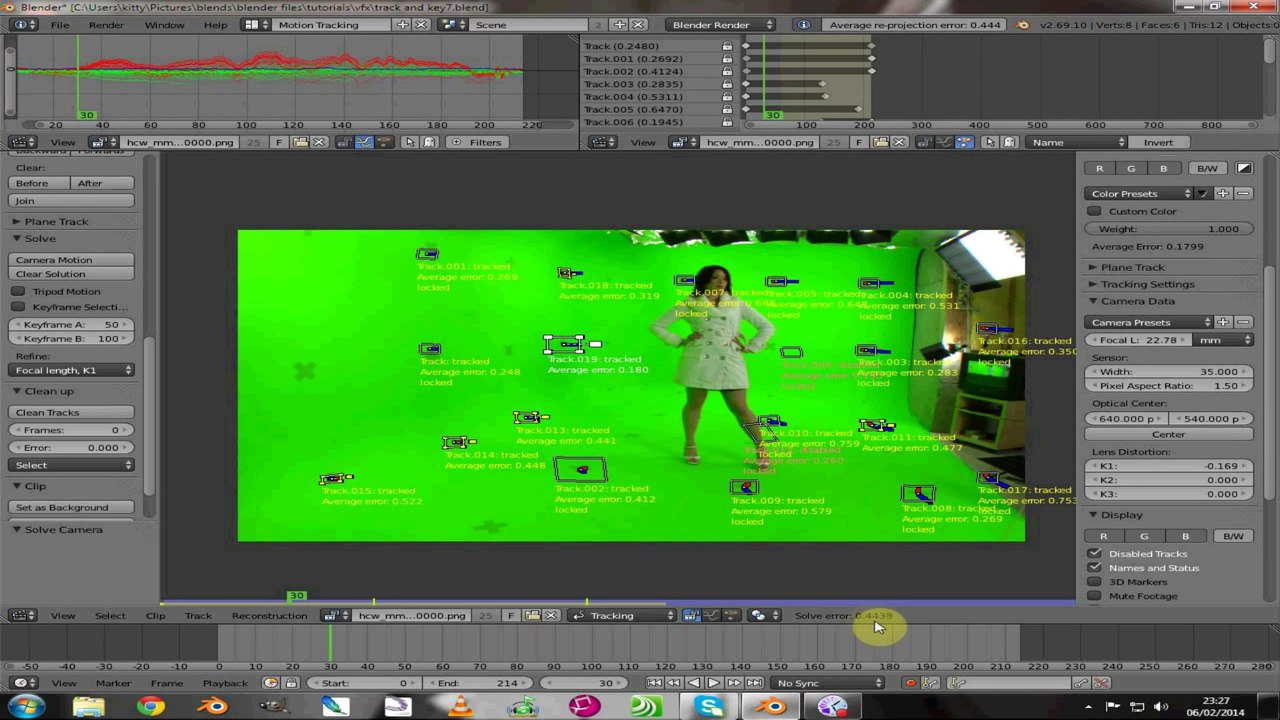The width and height of the screenshot is (1280, 720).
Task: Click the Camera Motion button
Action: 73,260
